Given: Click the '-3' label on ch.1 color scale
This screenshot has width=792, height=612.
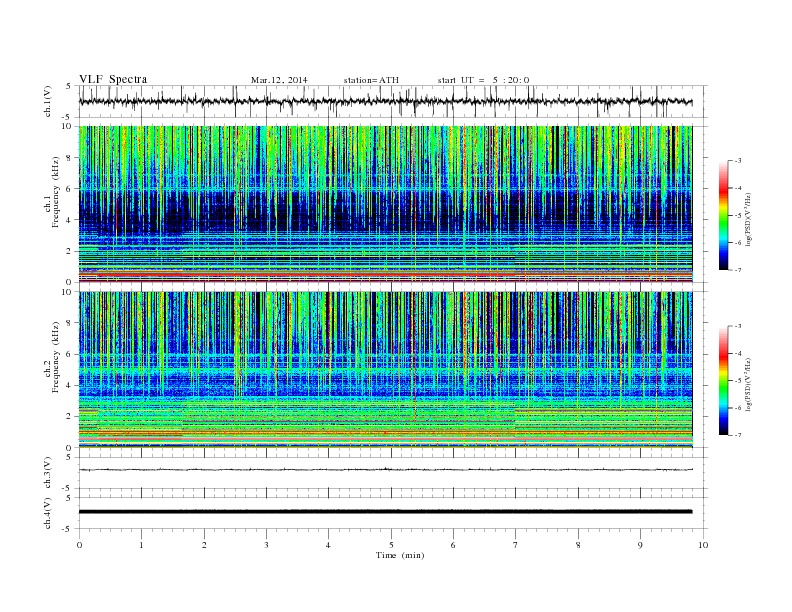Looking at the screenshot, I should pos(737,161).
